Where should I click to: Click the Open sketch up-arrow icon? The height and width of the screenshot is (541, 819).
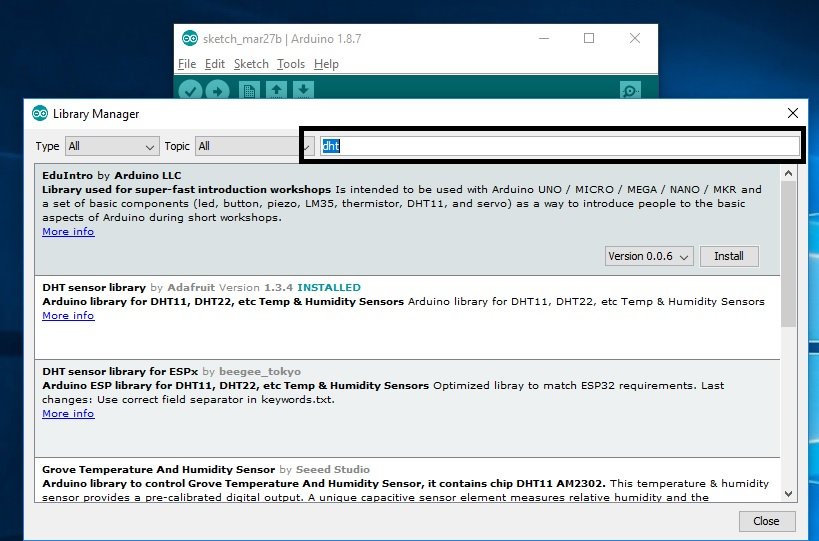[276, 90]
